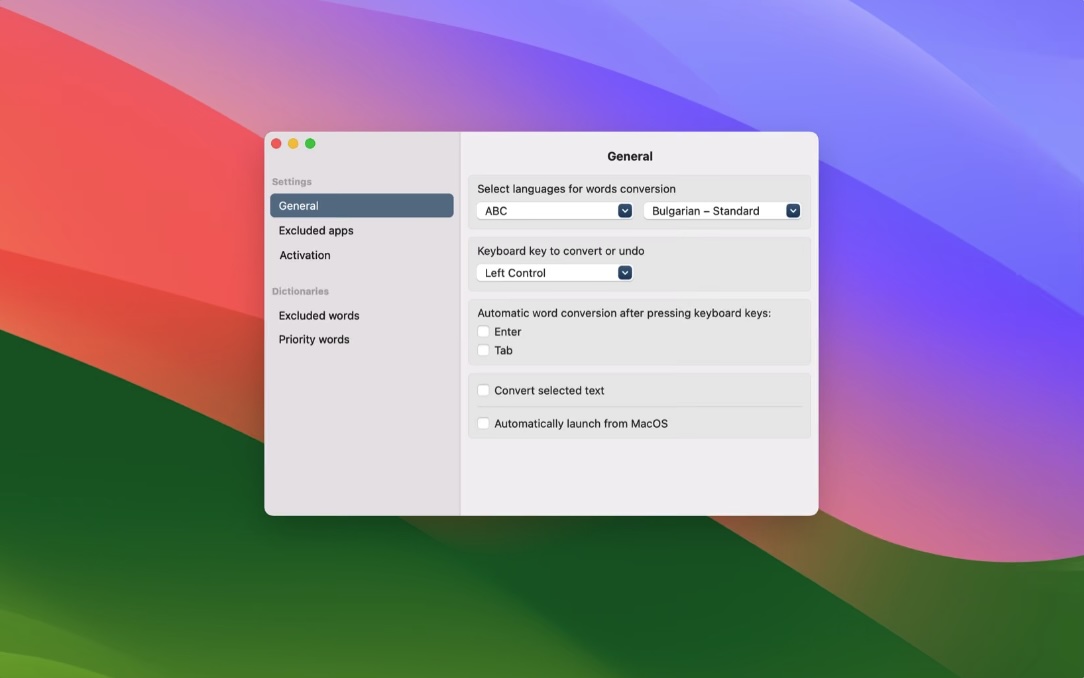This screenshot has height=678, width=1084.
Task: Close the settings window with red button
Action: [276, 144]
